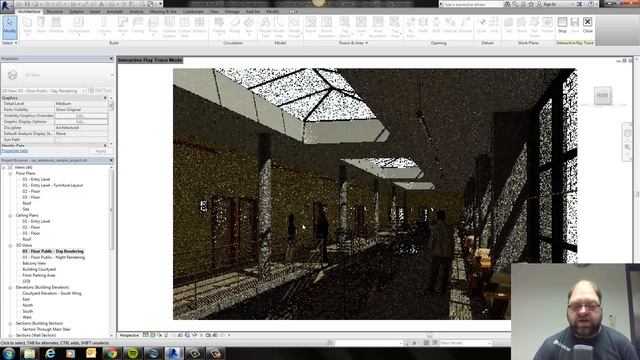Collapse the Sections (Building Section) node

point(10,323)
